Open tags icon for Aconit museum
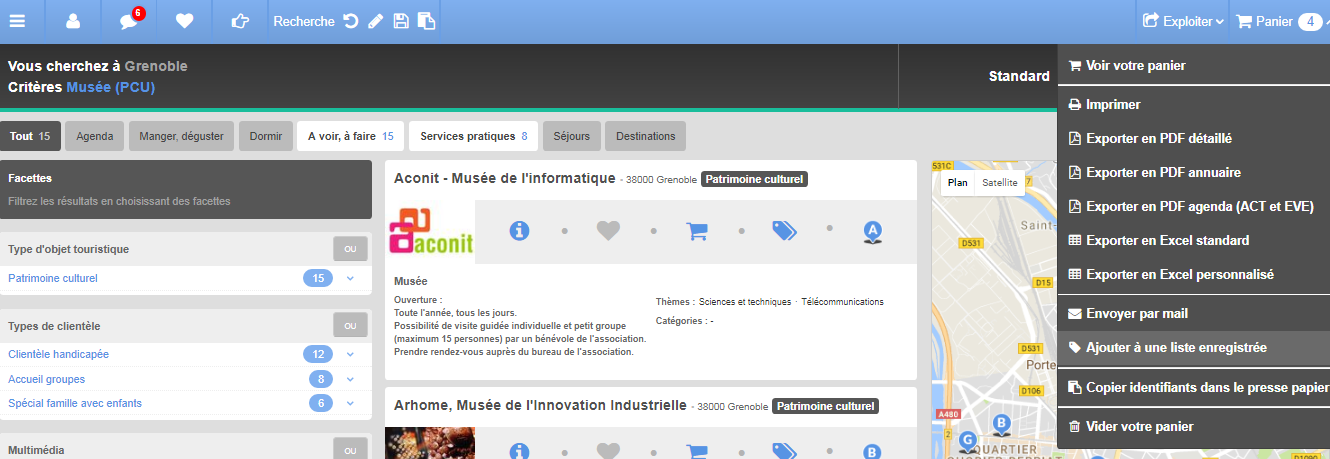This screenshot has width=1330, height=459. [x=785, y=231]
